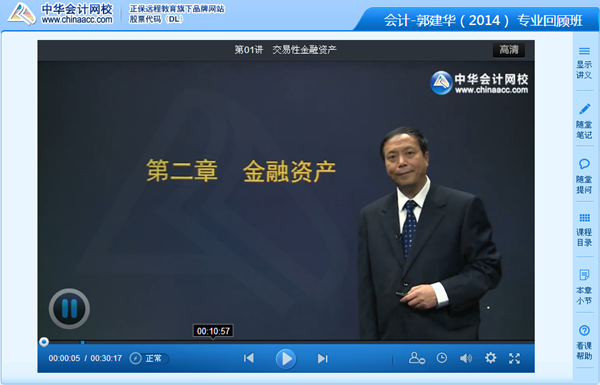Open player settings gear
This screenshot has height=385, width=600.
tap(491, 358)
